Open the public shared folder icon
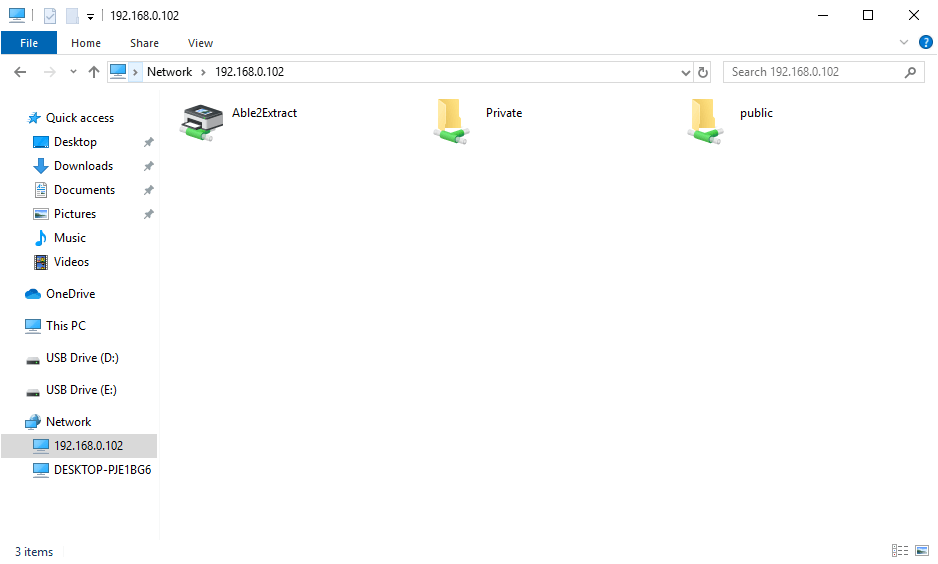This screenshot has width=938, height=564. coord(705,121)
